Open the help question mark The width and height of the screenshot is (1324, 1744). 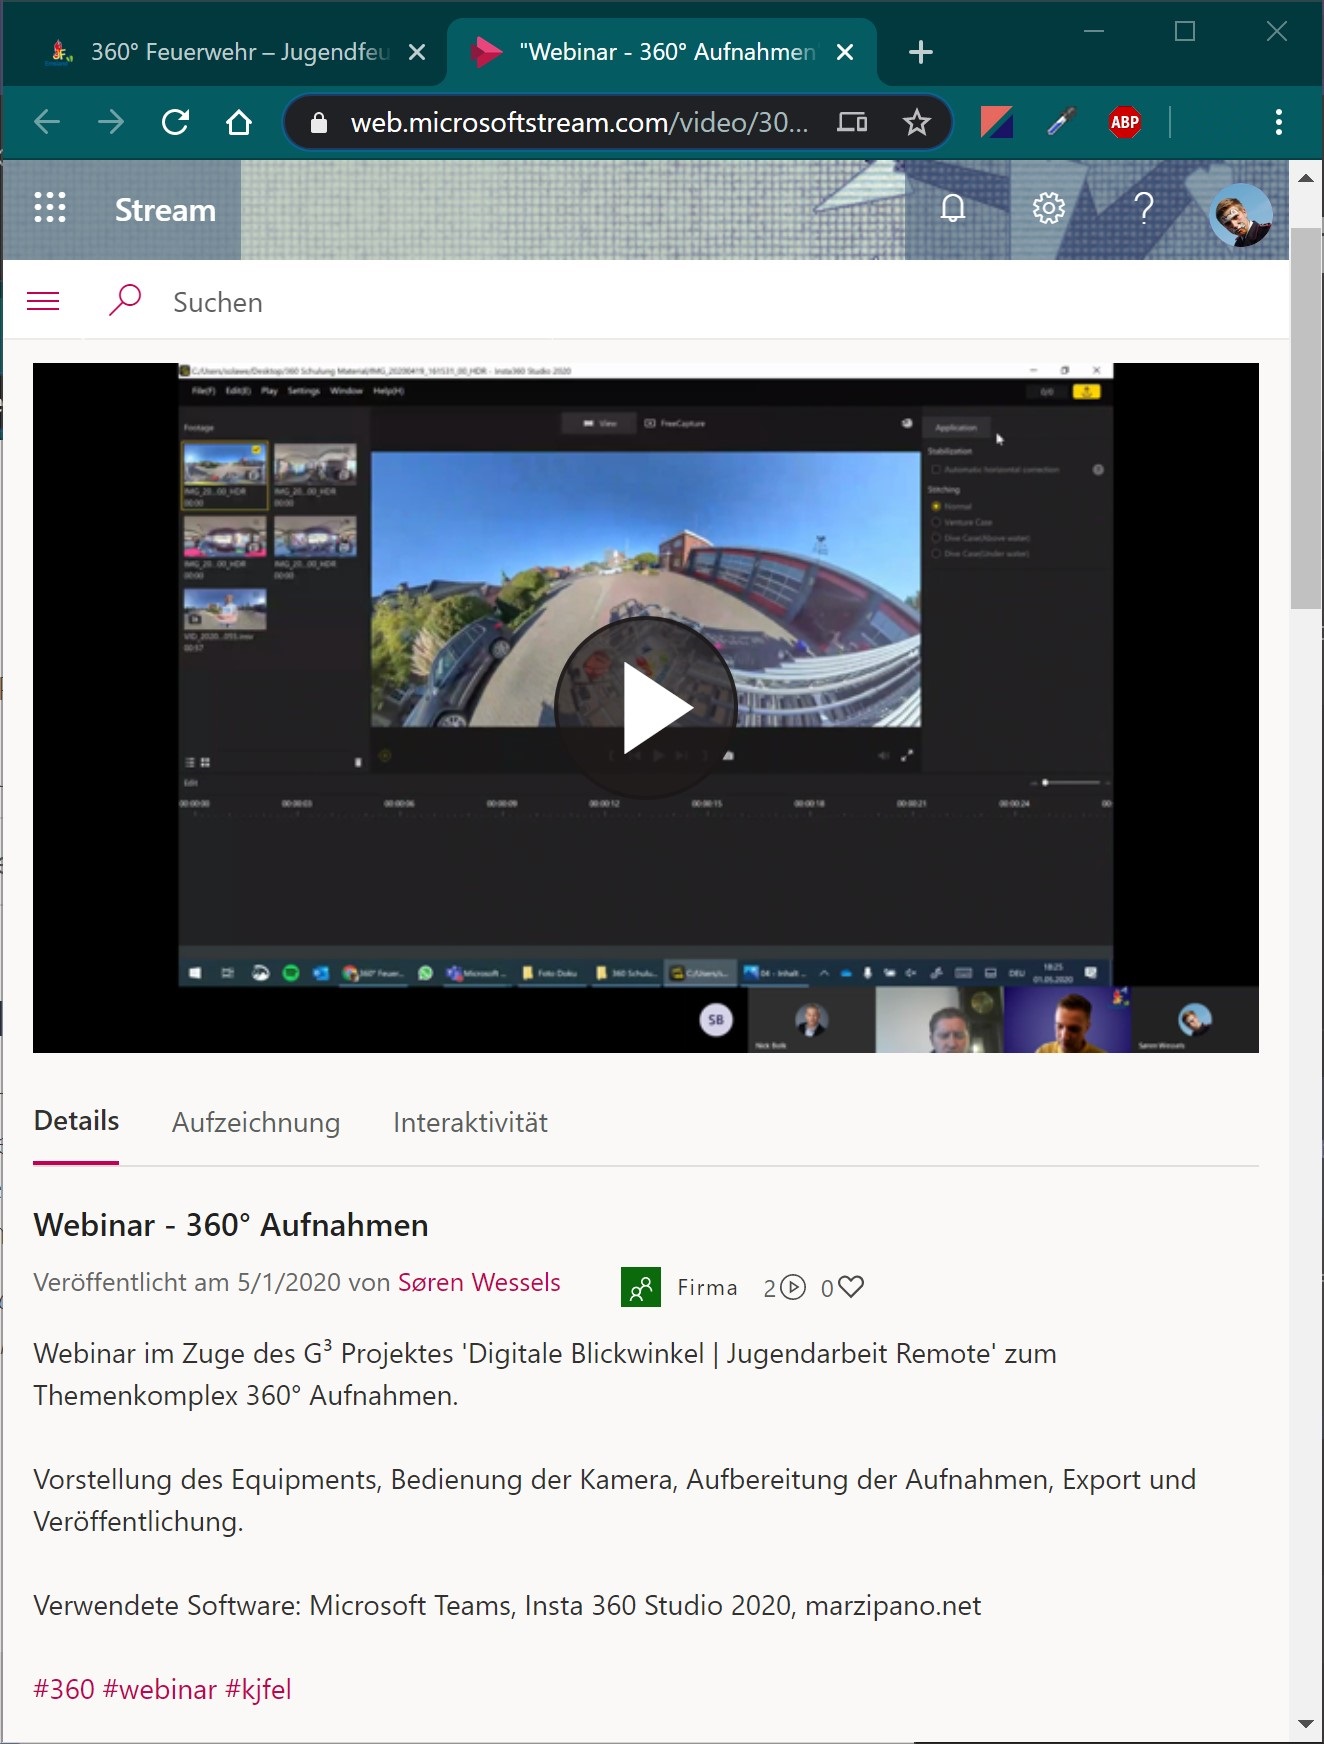1144,209
